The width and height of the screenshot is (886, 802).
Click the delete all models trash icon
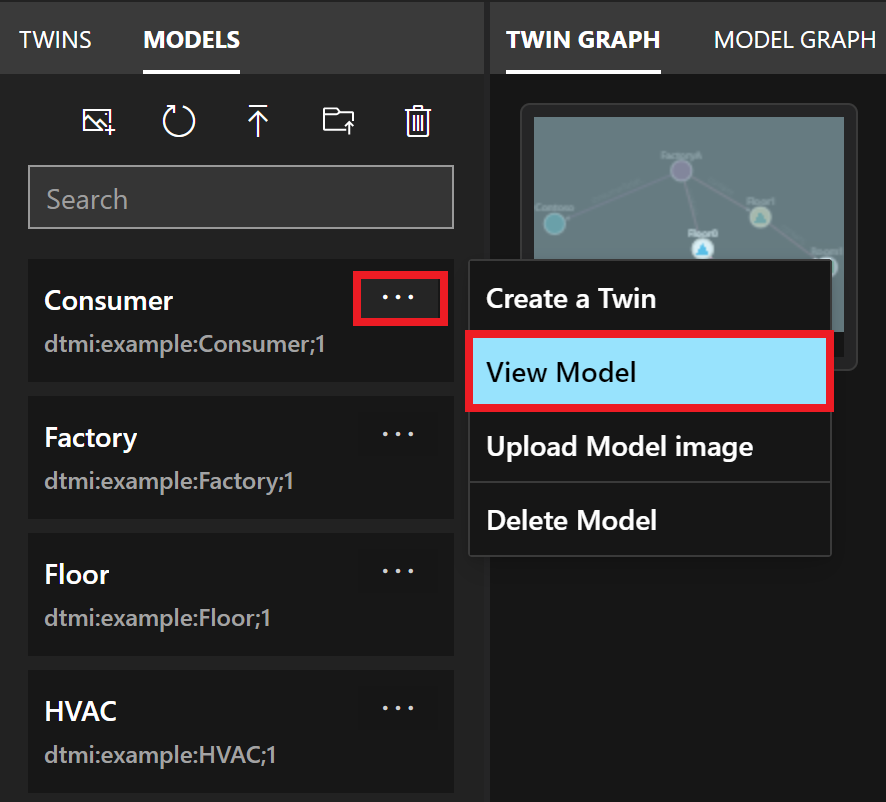pyautogui.click(x=417, y=122)
